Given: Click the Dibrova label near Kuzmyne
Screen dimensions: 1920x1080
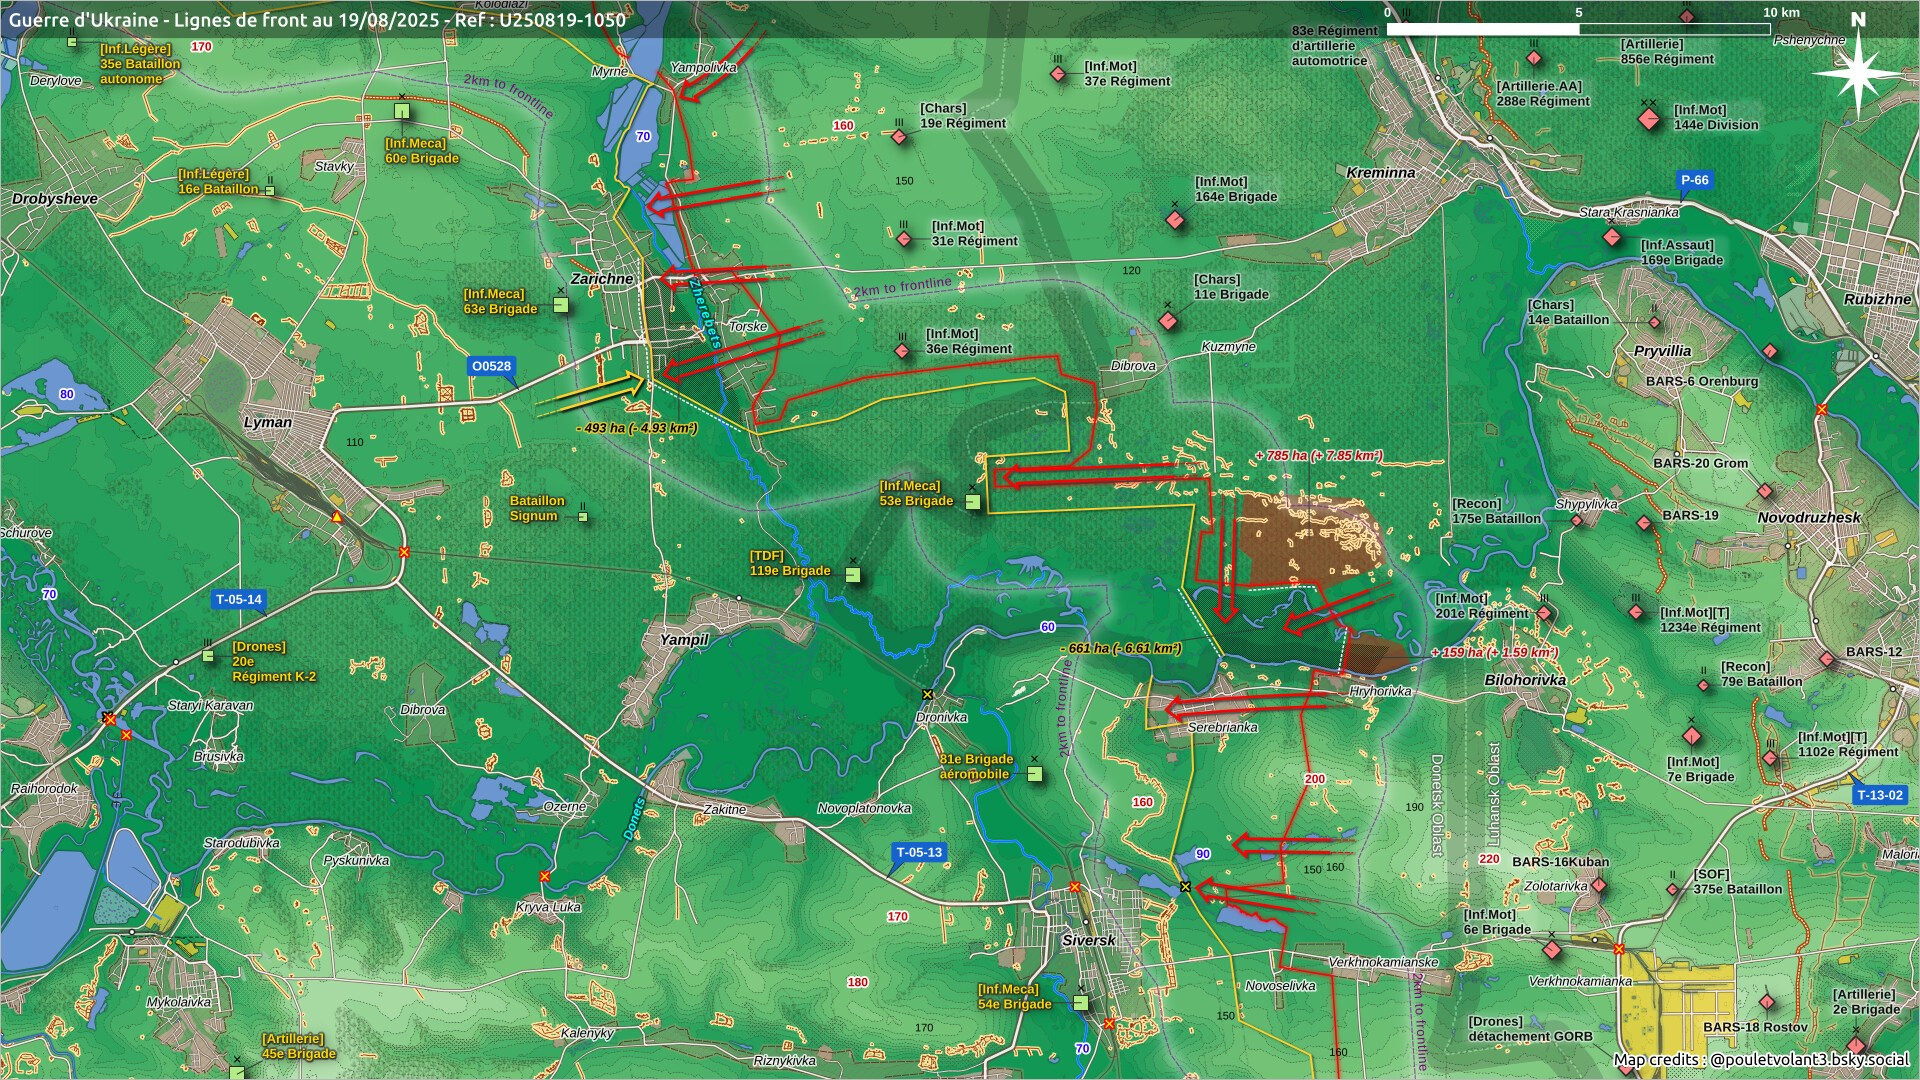Looking at the screenshot, I should (1133, 366).
